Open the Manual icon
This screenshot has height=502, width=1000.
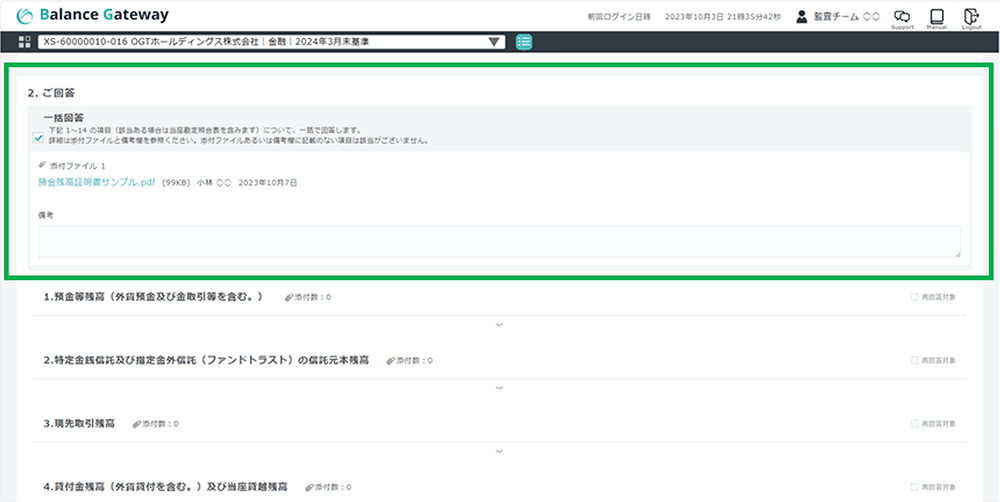(937, 17)
